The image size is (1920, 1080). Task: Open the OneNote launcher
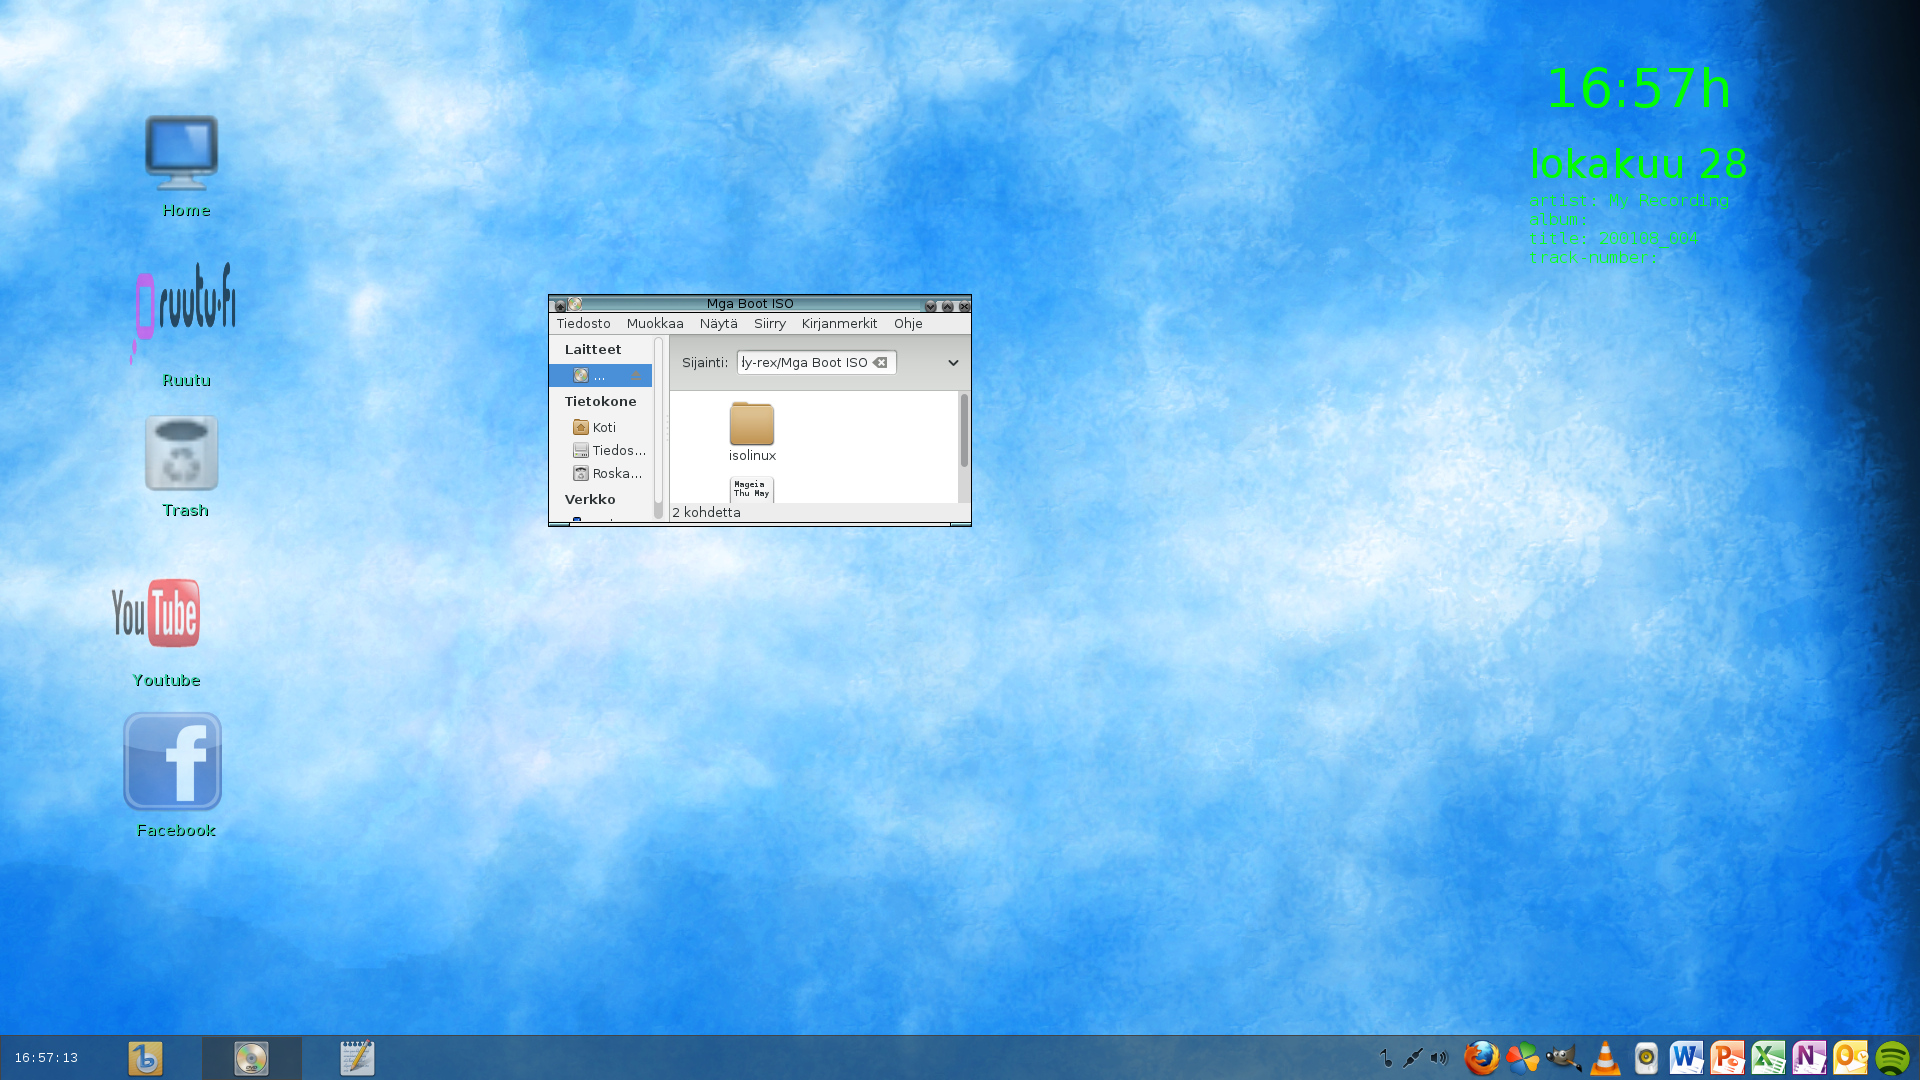pos(1809,1057)
